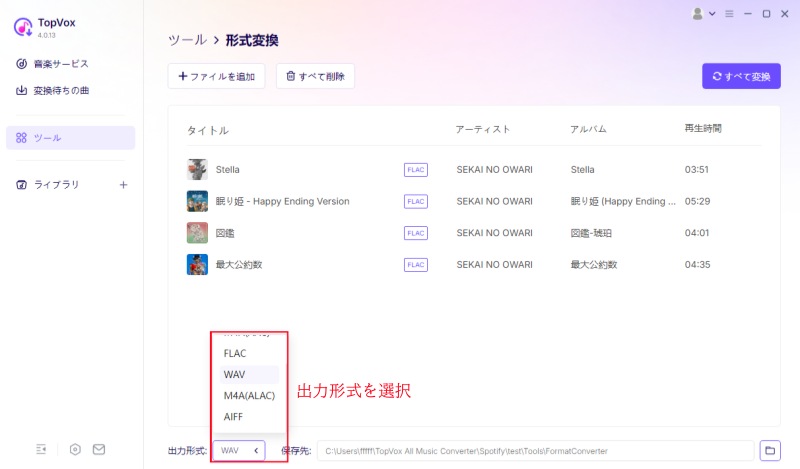
Task: Click the ファイルを追加 button
Action: pos(216,76)
